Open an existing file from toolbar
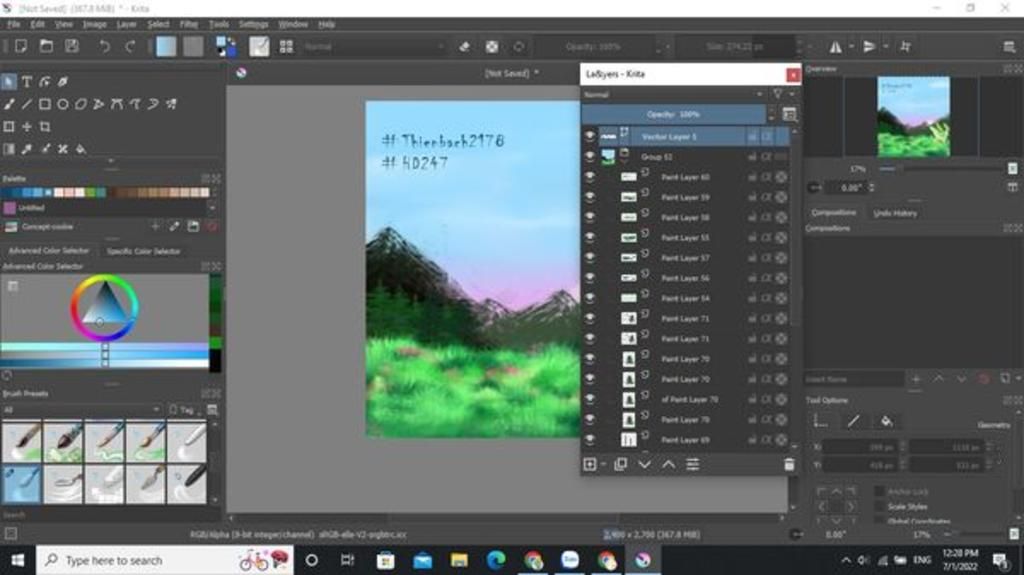 (x=46, y=46)
